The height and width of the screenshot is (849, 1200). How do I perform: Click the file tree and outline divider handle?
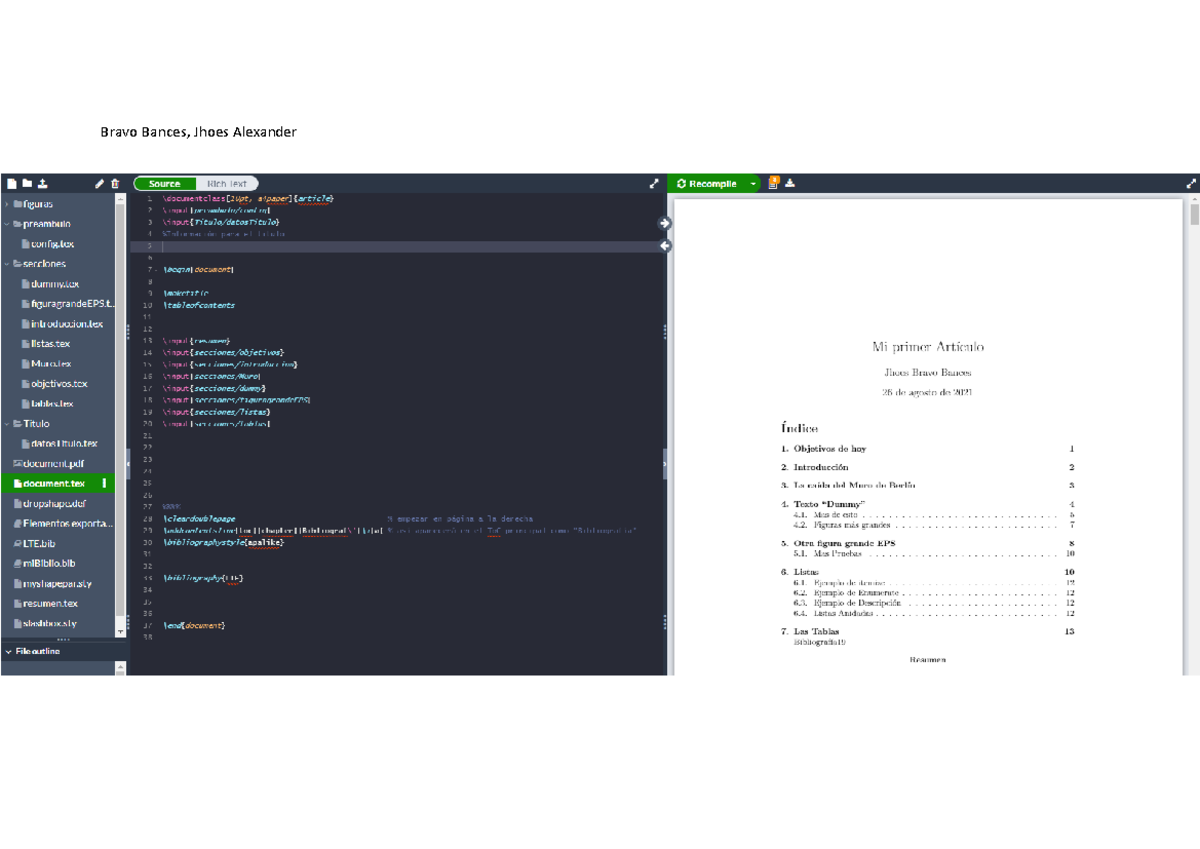tap(63, 640)
